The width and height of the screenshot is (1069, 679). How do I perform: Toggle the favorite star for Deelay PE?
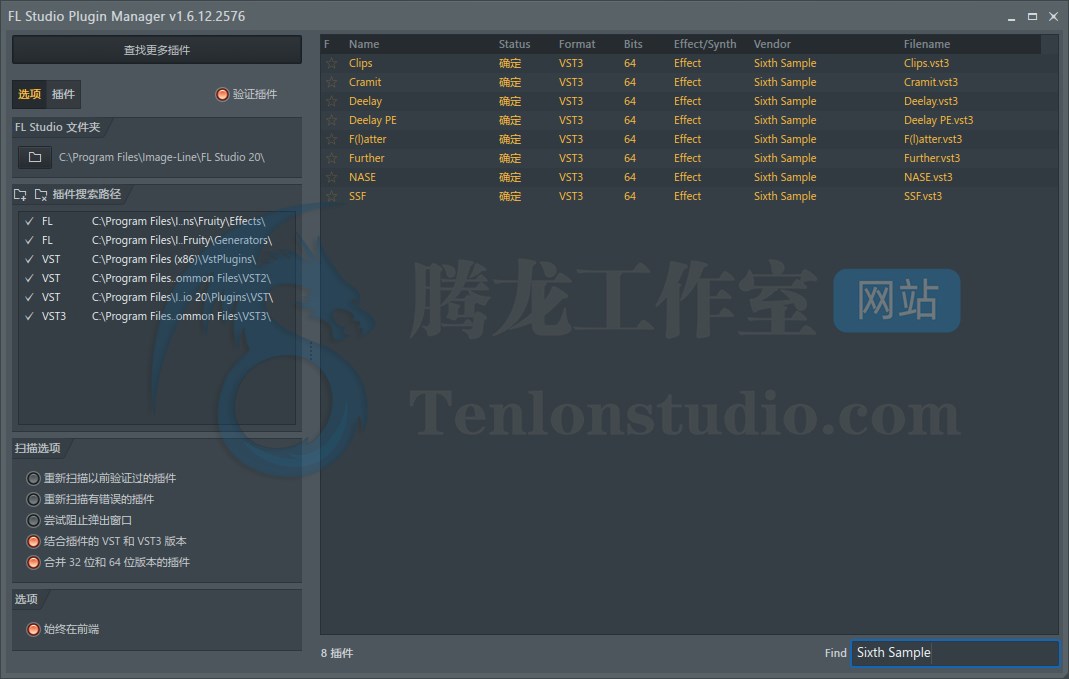click(x=331, y=121)
